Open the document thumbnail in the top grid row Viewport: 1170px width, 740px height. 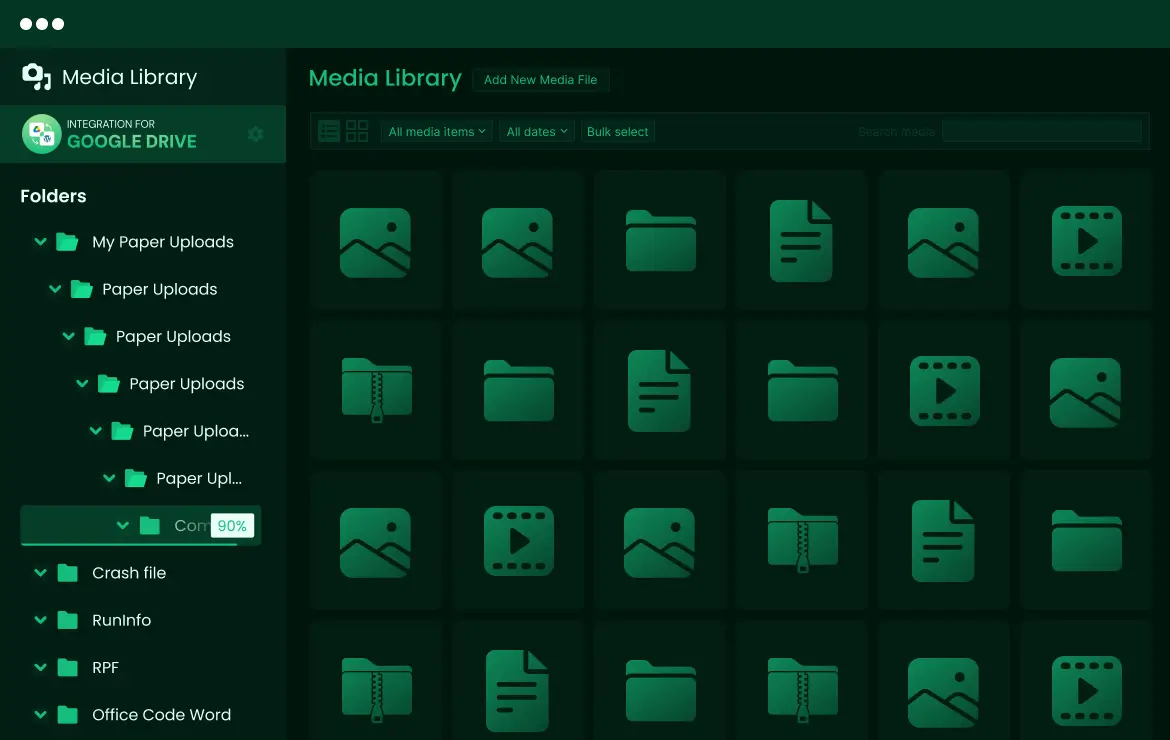click(x=801, y=240)
